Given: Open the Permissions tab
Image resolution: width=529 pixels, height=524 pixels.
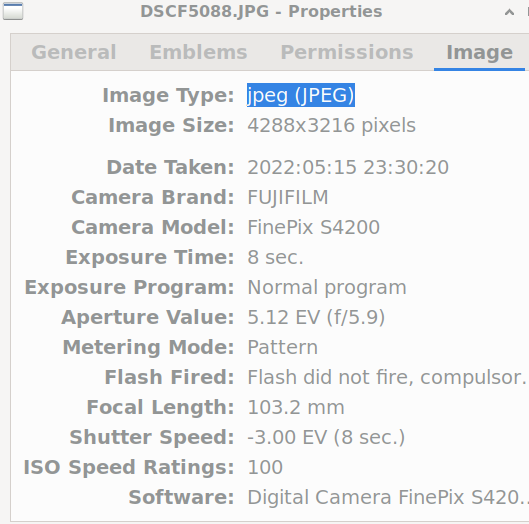Looking at the screenshot, I should point(347,52).
